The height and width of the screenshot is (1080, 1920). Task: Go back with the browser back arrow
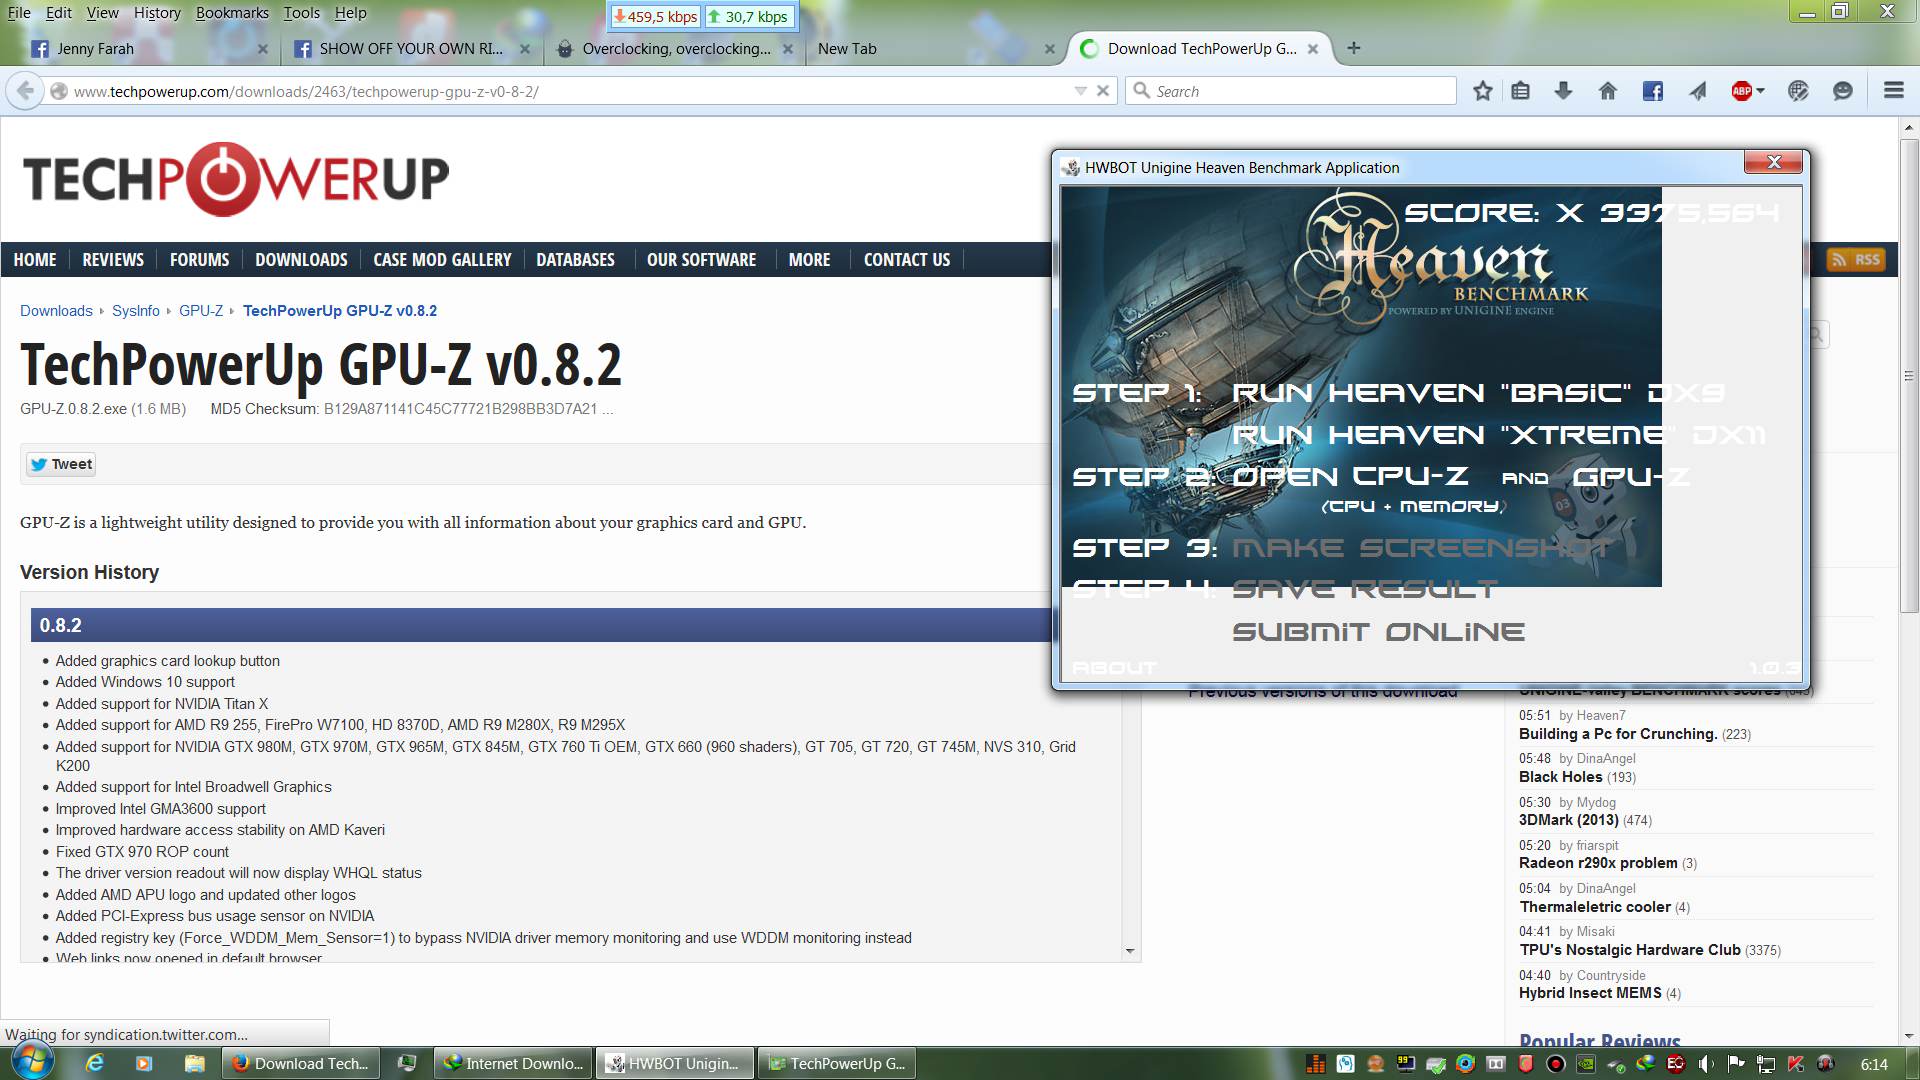[x=25, y=91]
